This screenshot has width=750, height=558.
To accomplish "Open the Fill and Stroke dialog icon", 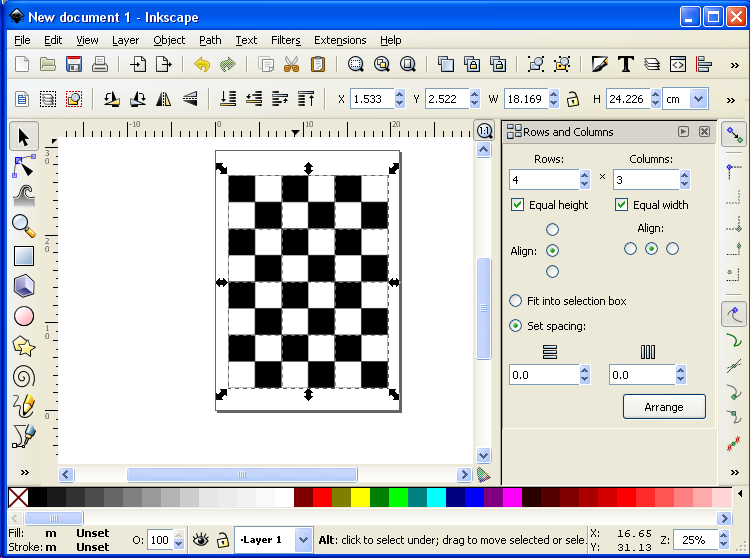I will (x=599, y=64).
